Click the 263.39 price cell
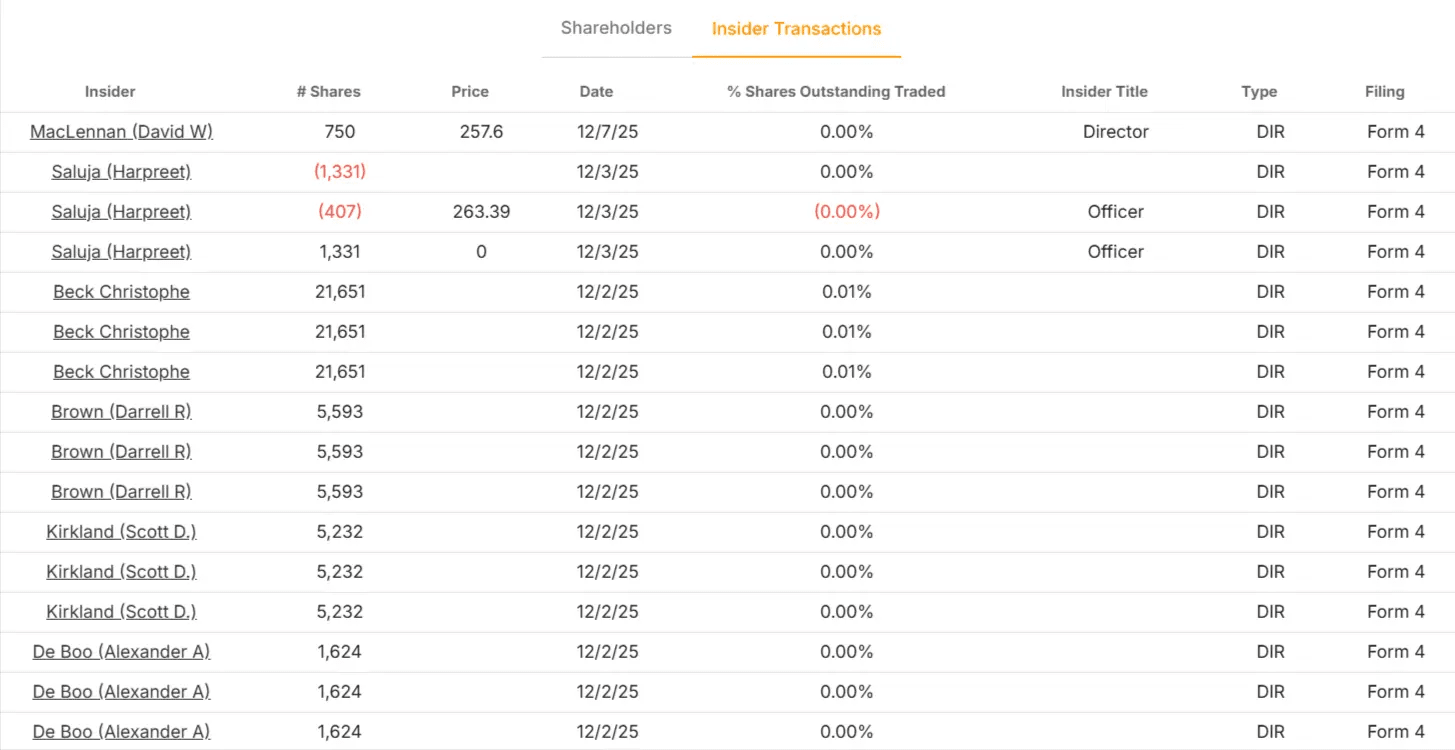This screenshot has height=750, width=1455. (481, 212)
